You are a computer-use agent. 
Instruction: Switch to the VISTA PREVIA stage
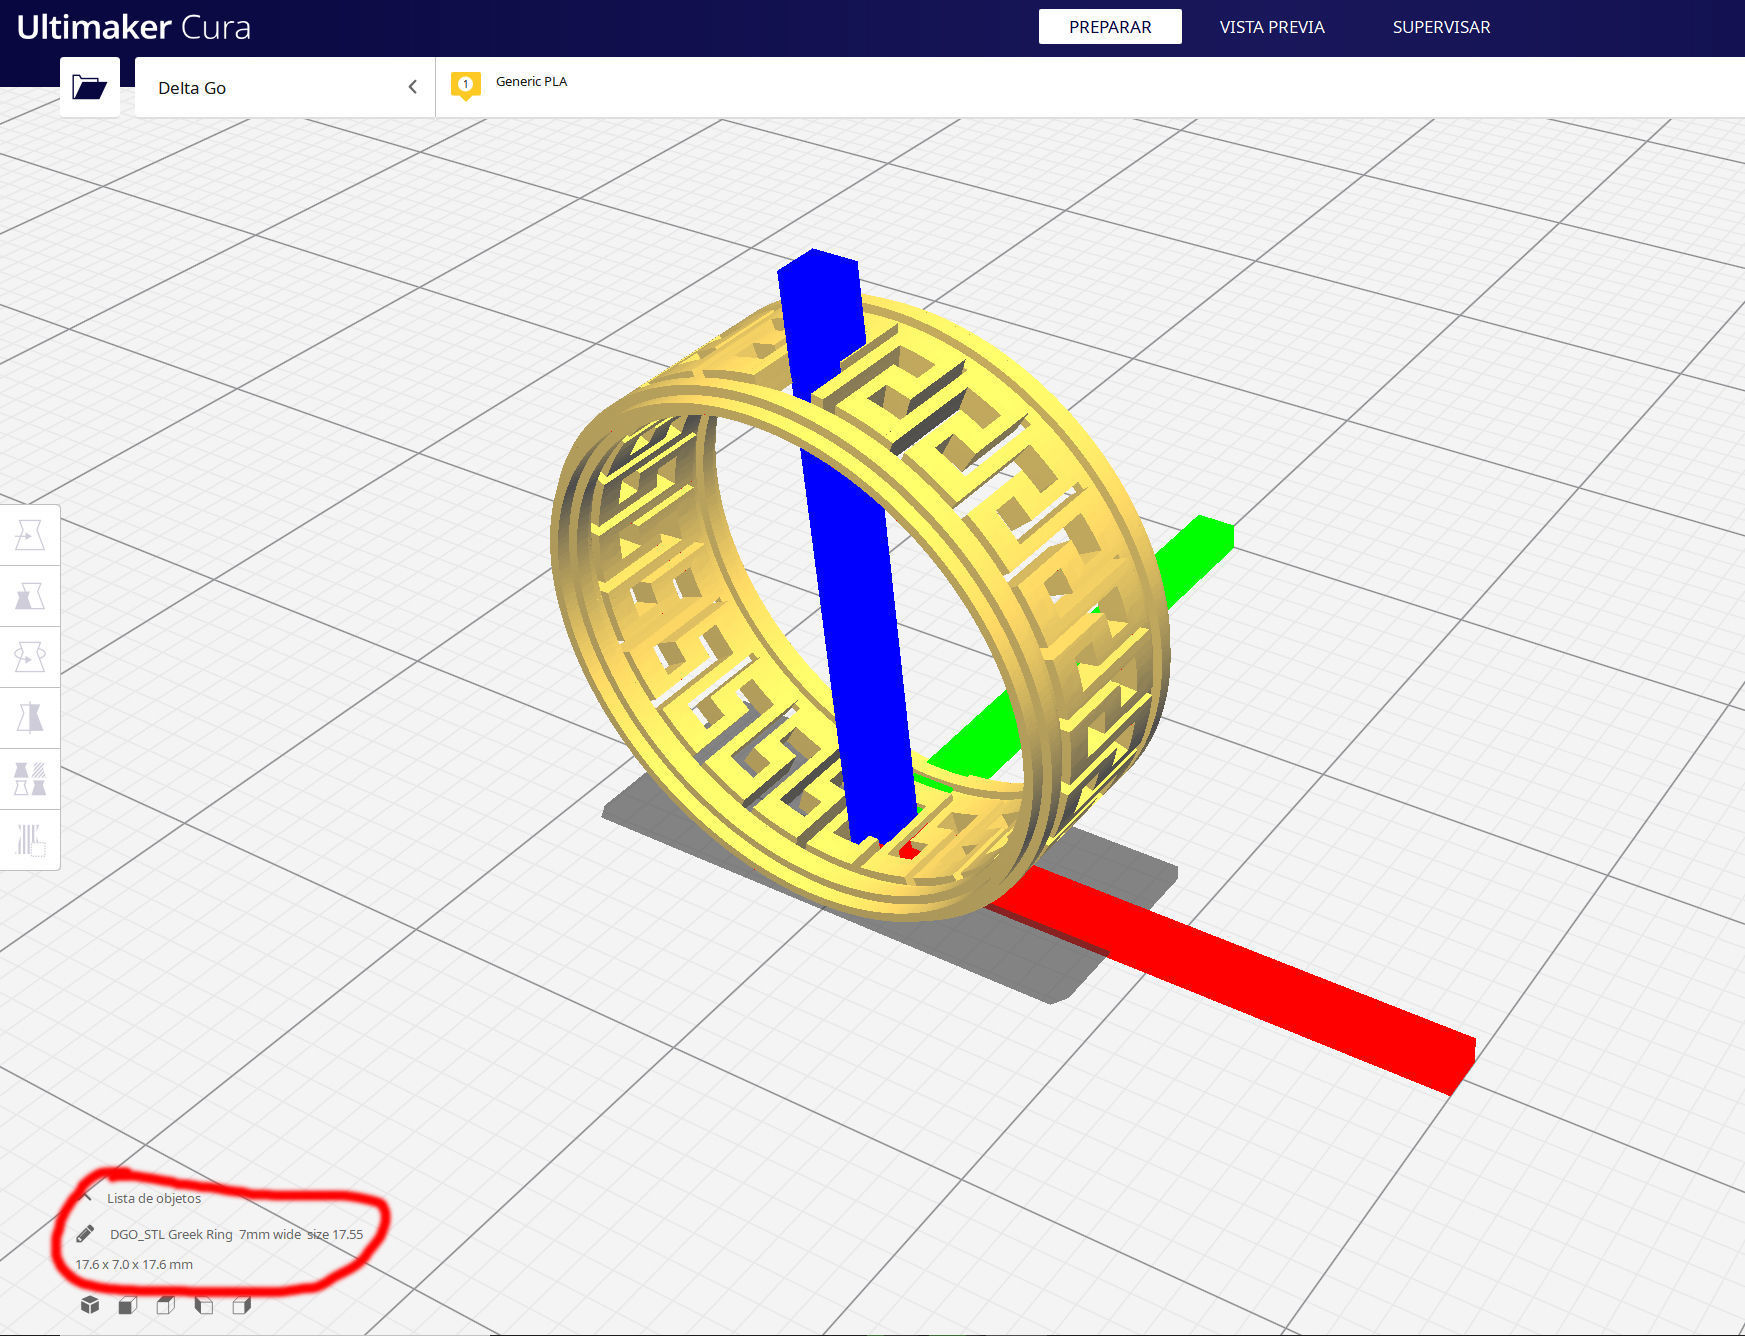[x=1272, y=27]
